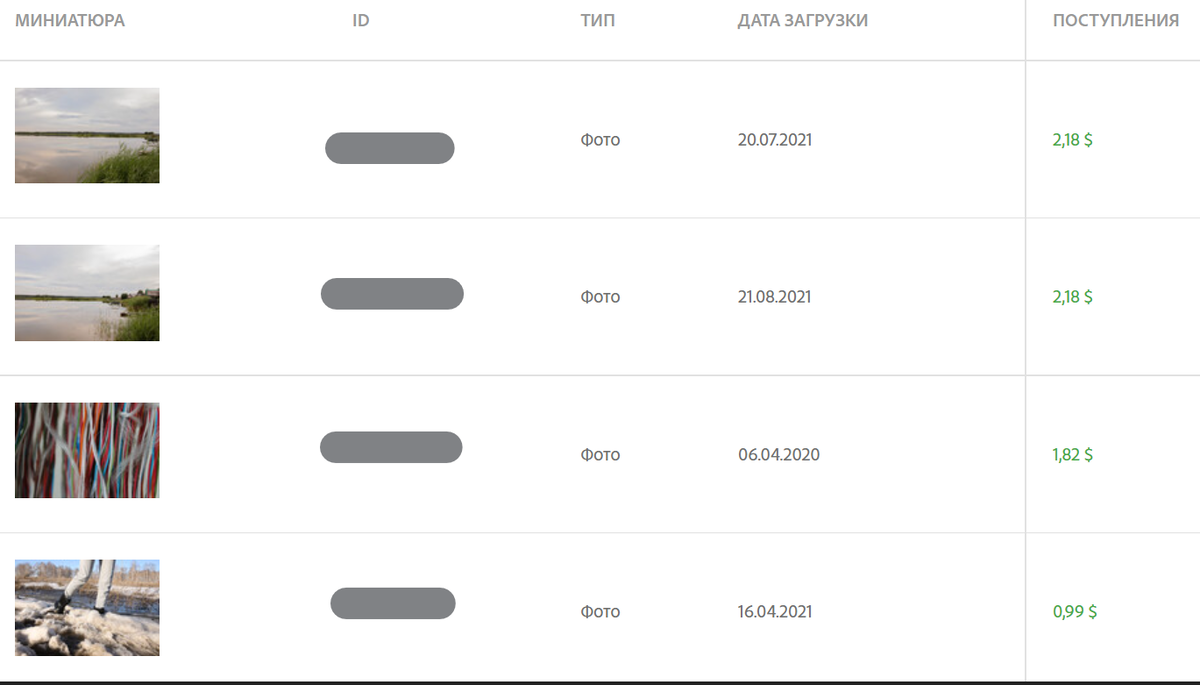The width and height of the screenshot is (1200, 685).
Task: Click the hidden ID for the 06.04.2020 photo
Action: 391,447
